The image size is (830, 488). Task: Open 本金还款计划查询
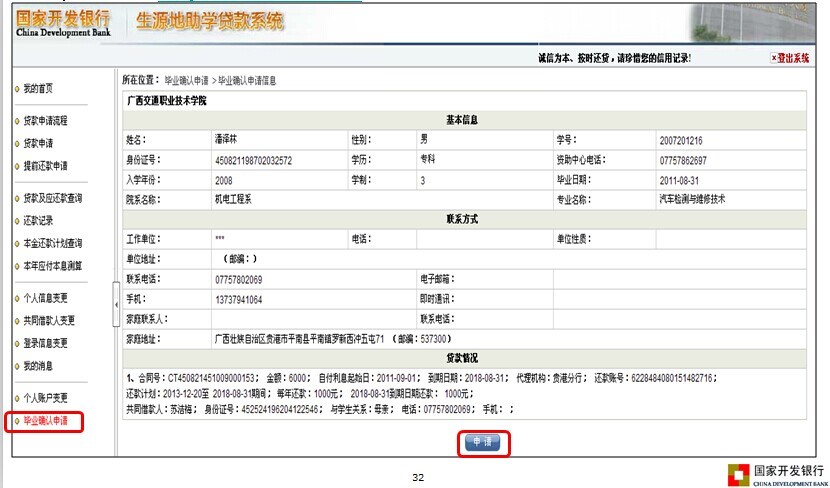[x=53, y=243]
